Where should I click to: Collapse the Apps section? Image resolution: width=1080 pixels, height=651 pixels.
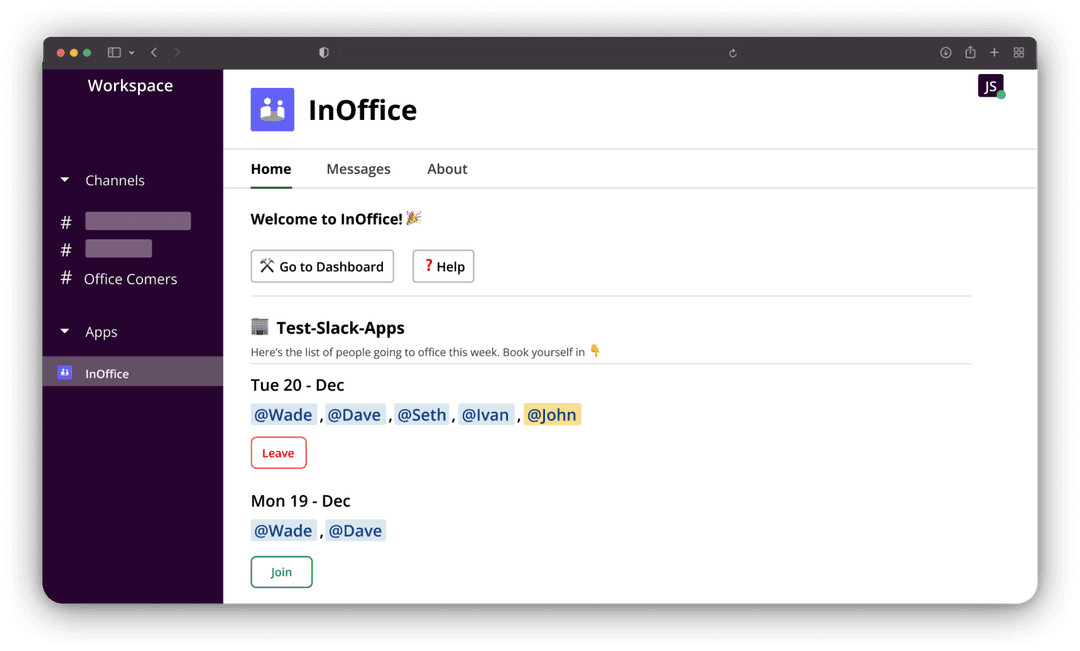pos(65,332)
